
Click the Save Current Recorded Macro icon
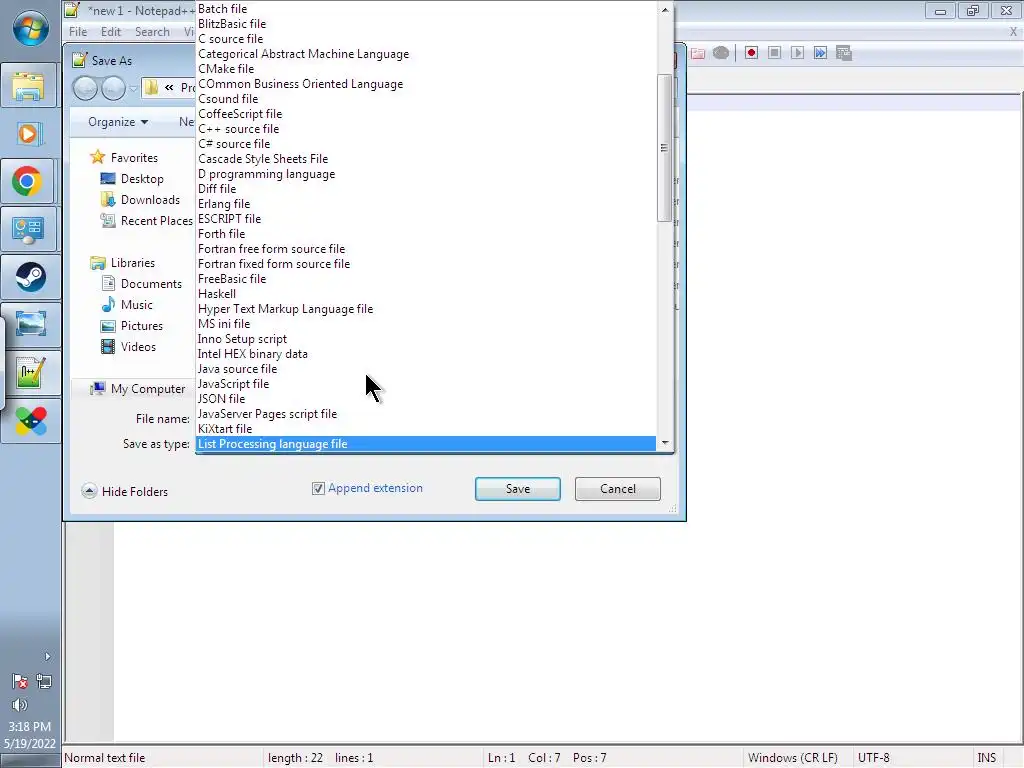point(844,53)
